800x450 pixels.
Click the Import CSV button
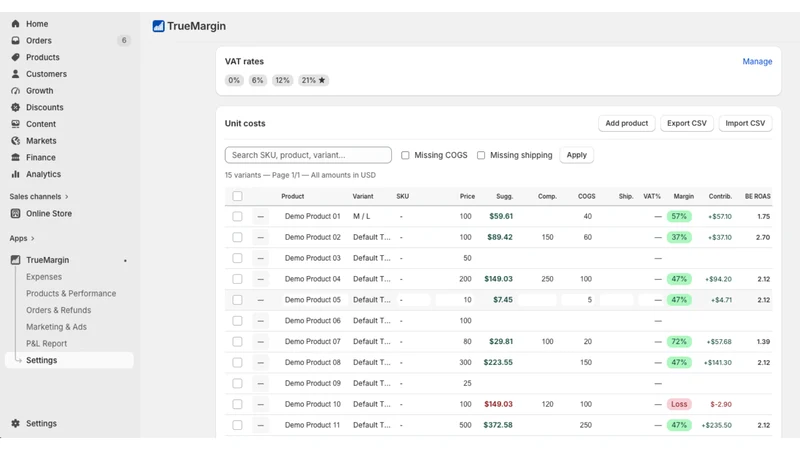(x=745, y=123)
